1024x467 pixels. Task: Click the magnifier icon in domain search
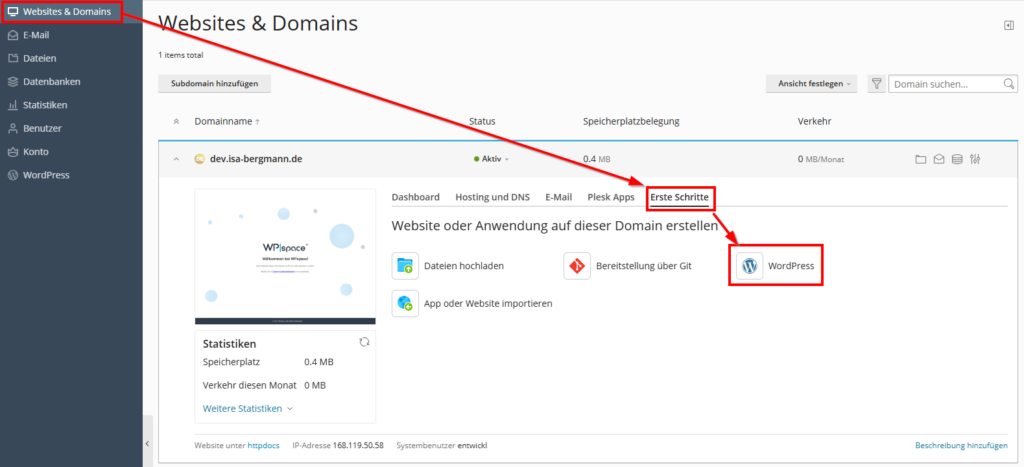tap(1009, 84)
